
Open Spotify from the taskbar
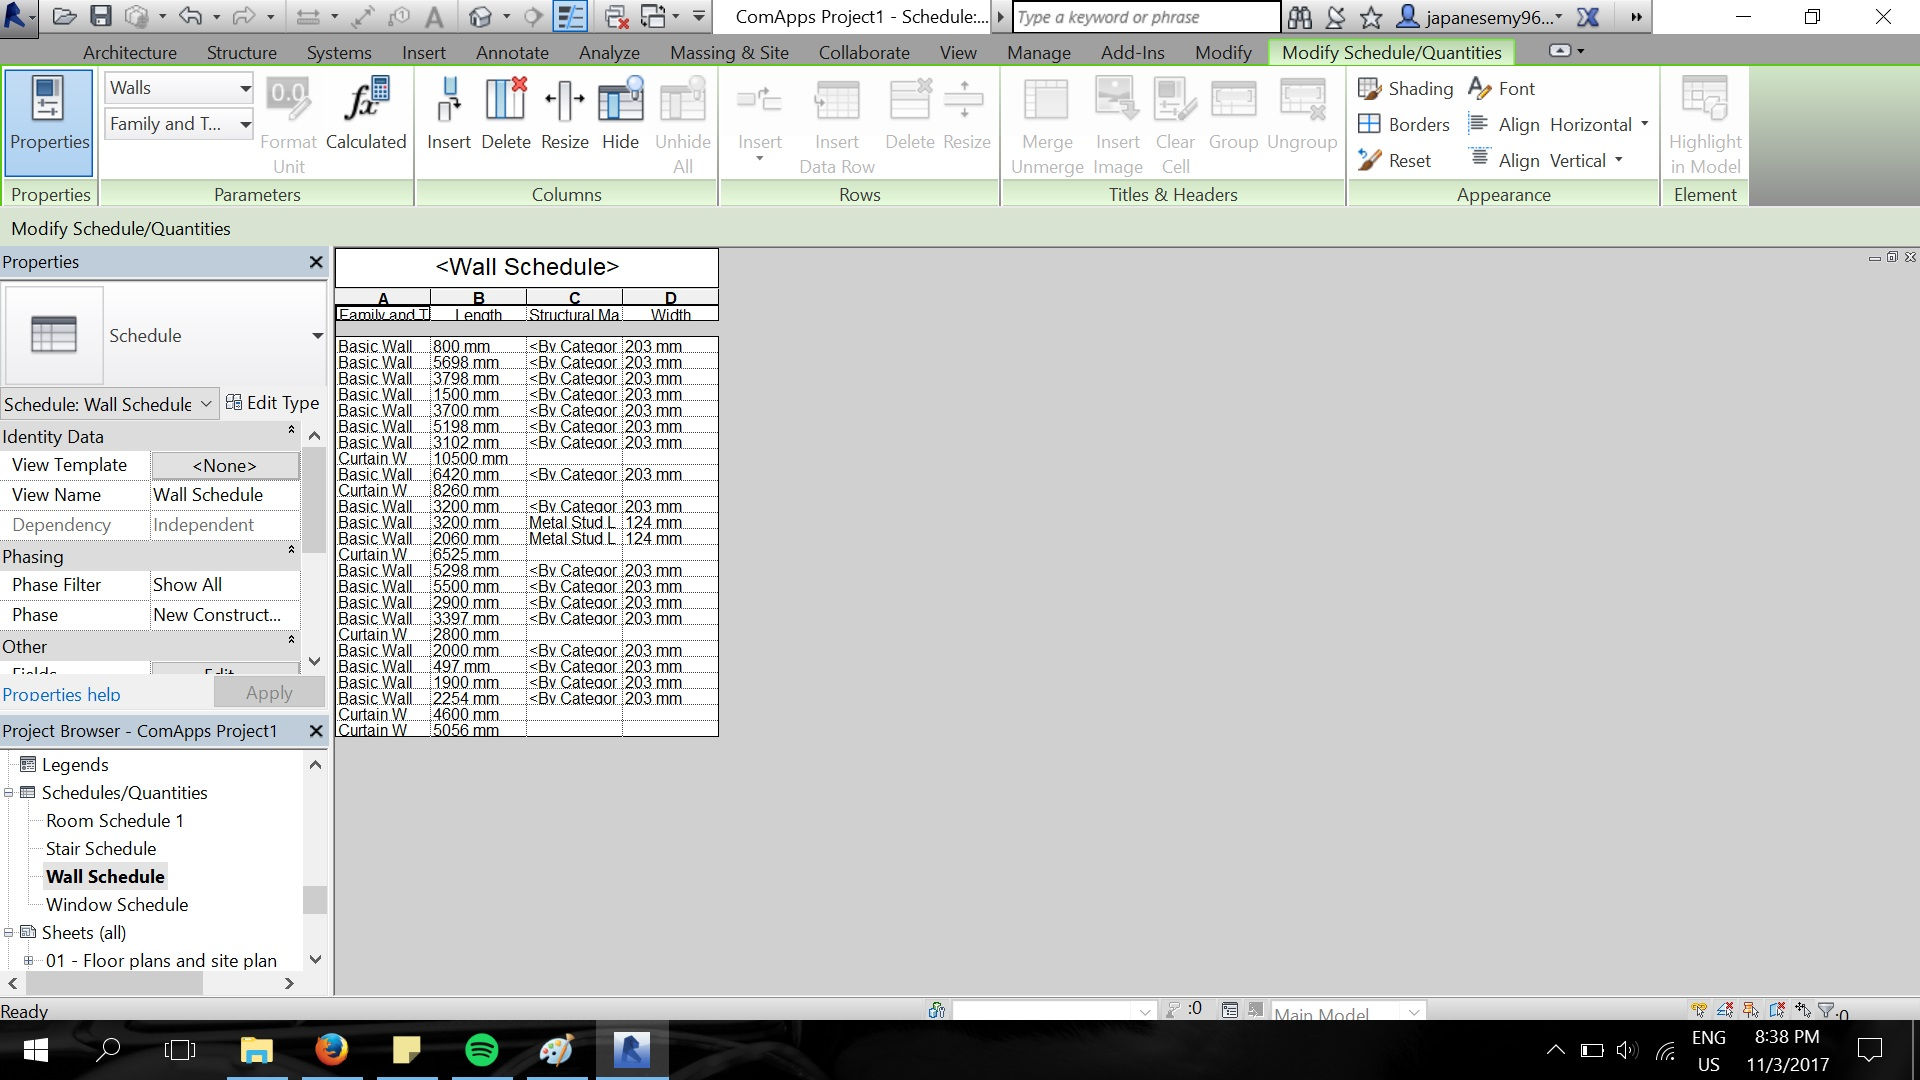tap(482, 1050)
